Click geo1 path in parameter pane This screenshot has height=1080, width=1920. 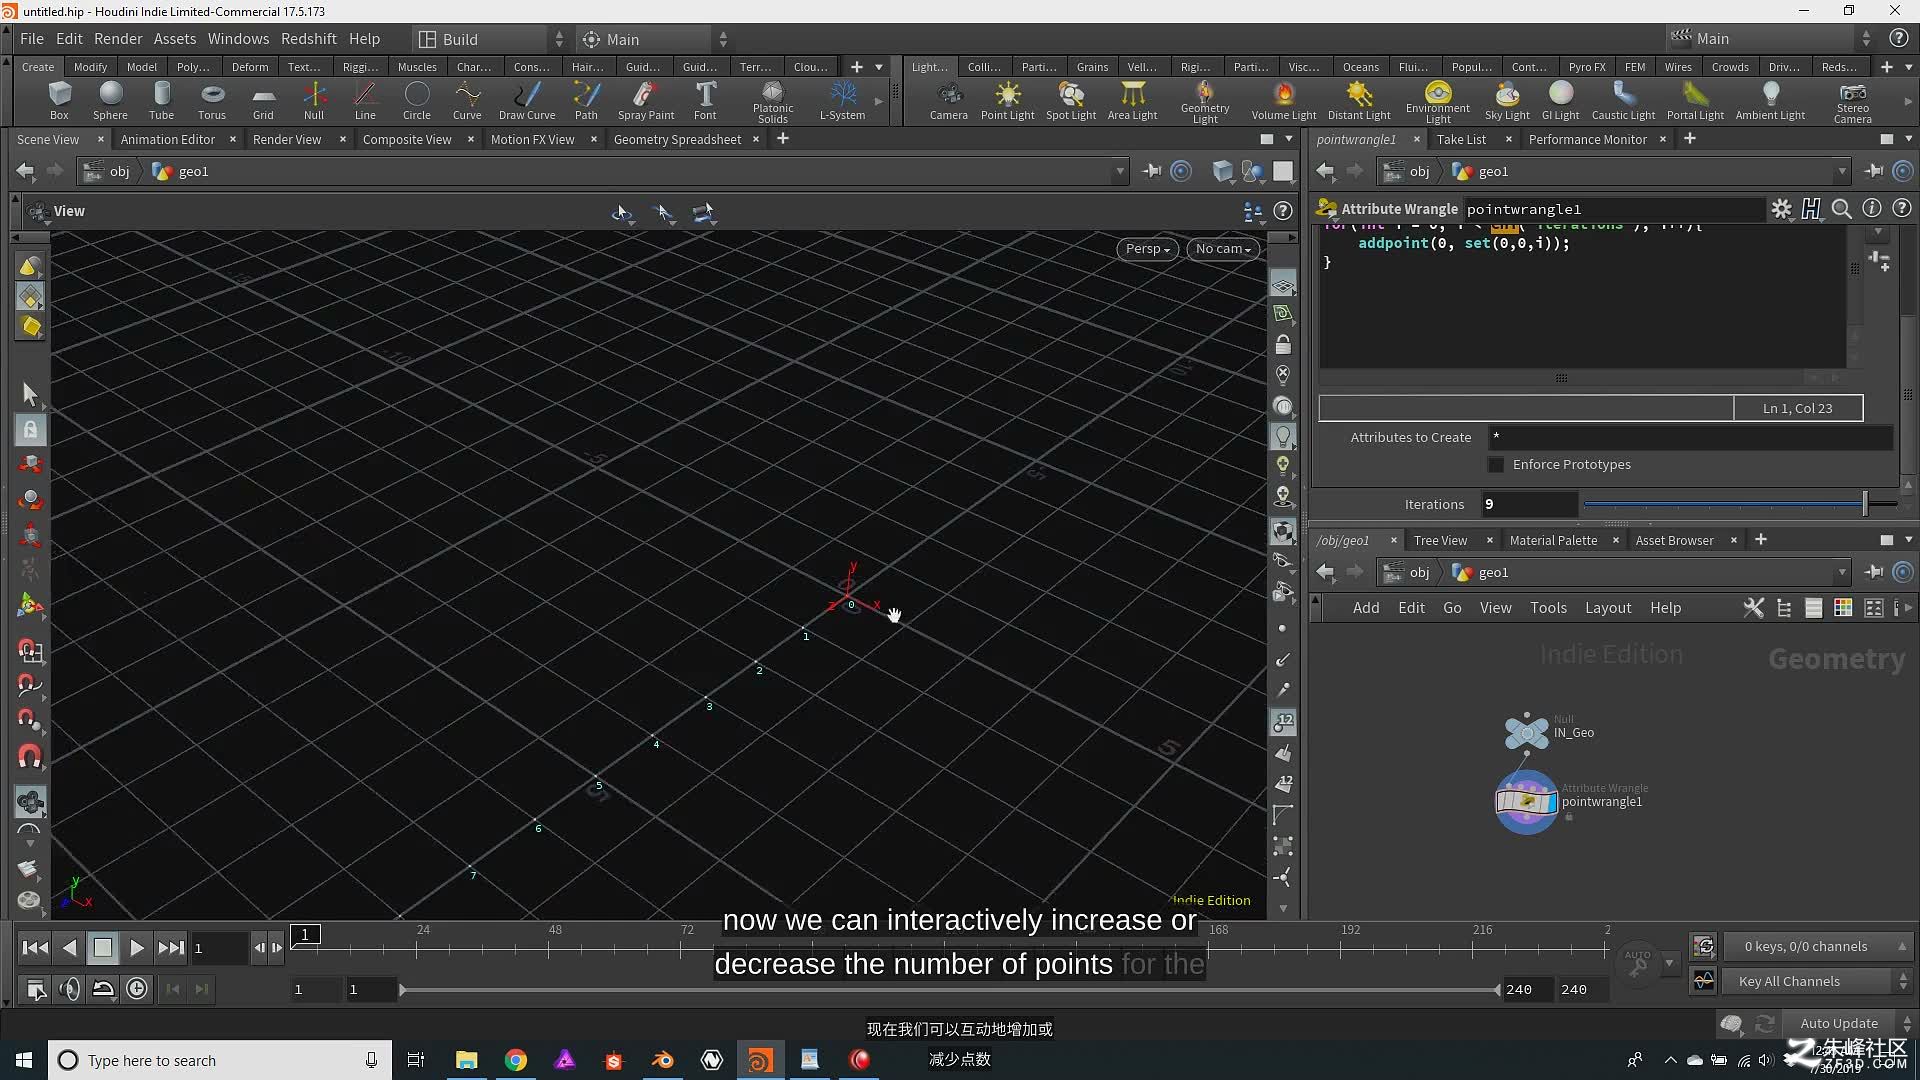[x=1480, y=171]
